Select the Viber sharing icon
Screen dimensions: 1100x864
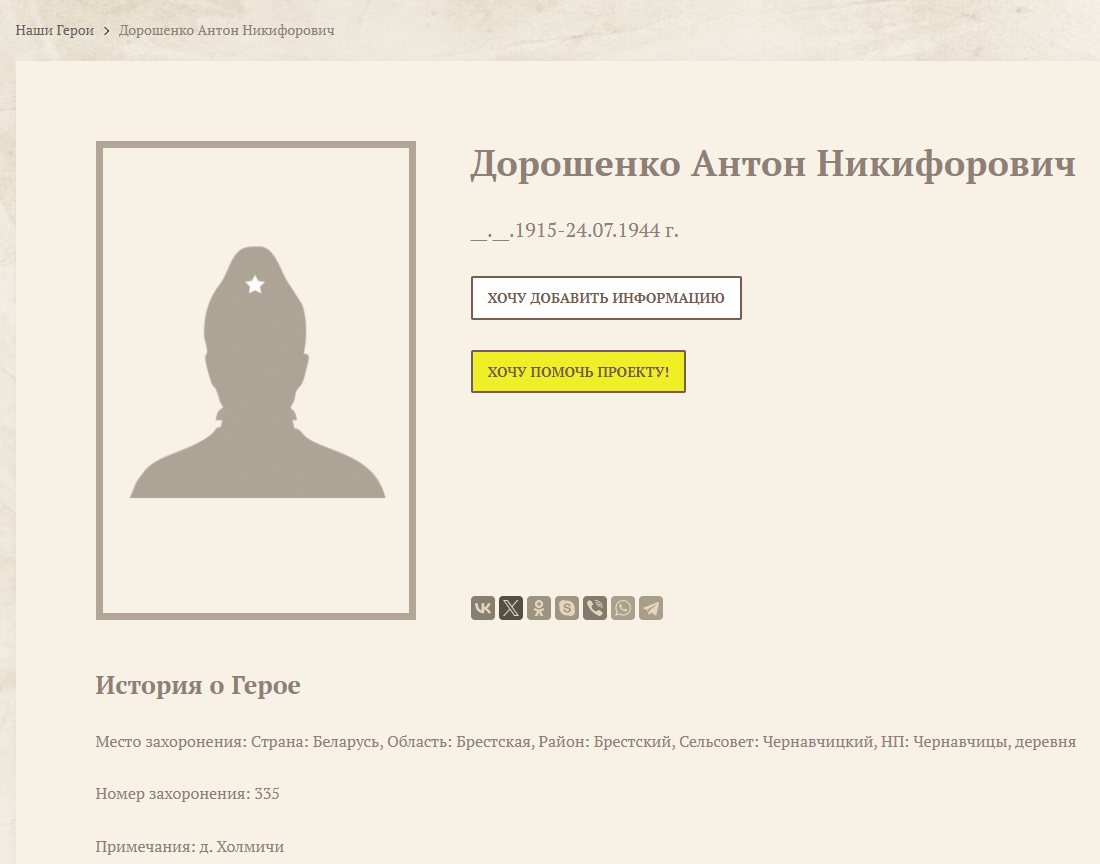pos(594,607)
